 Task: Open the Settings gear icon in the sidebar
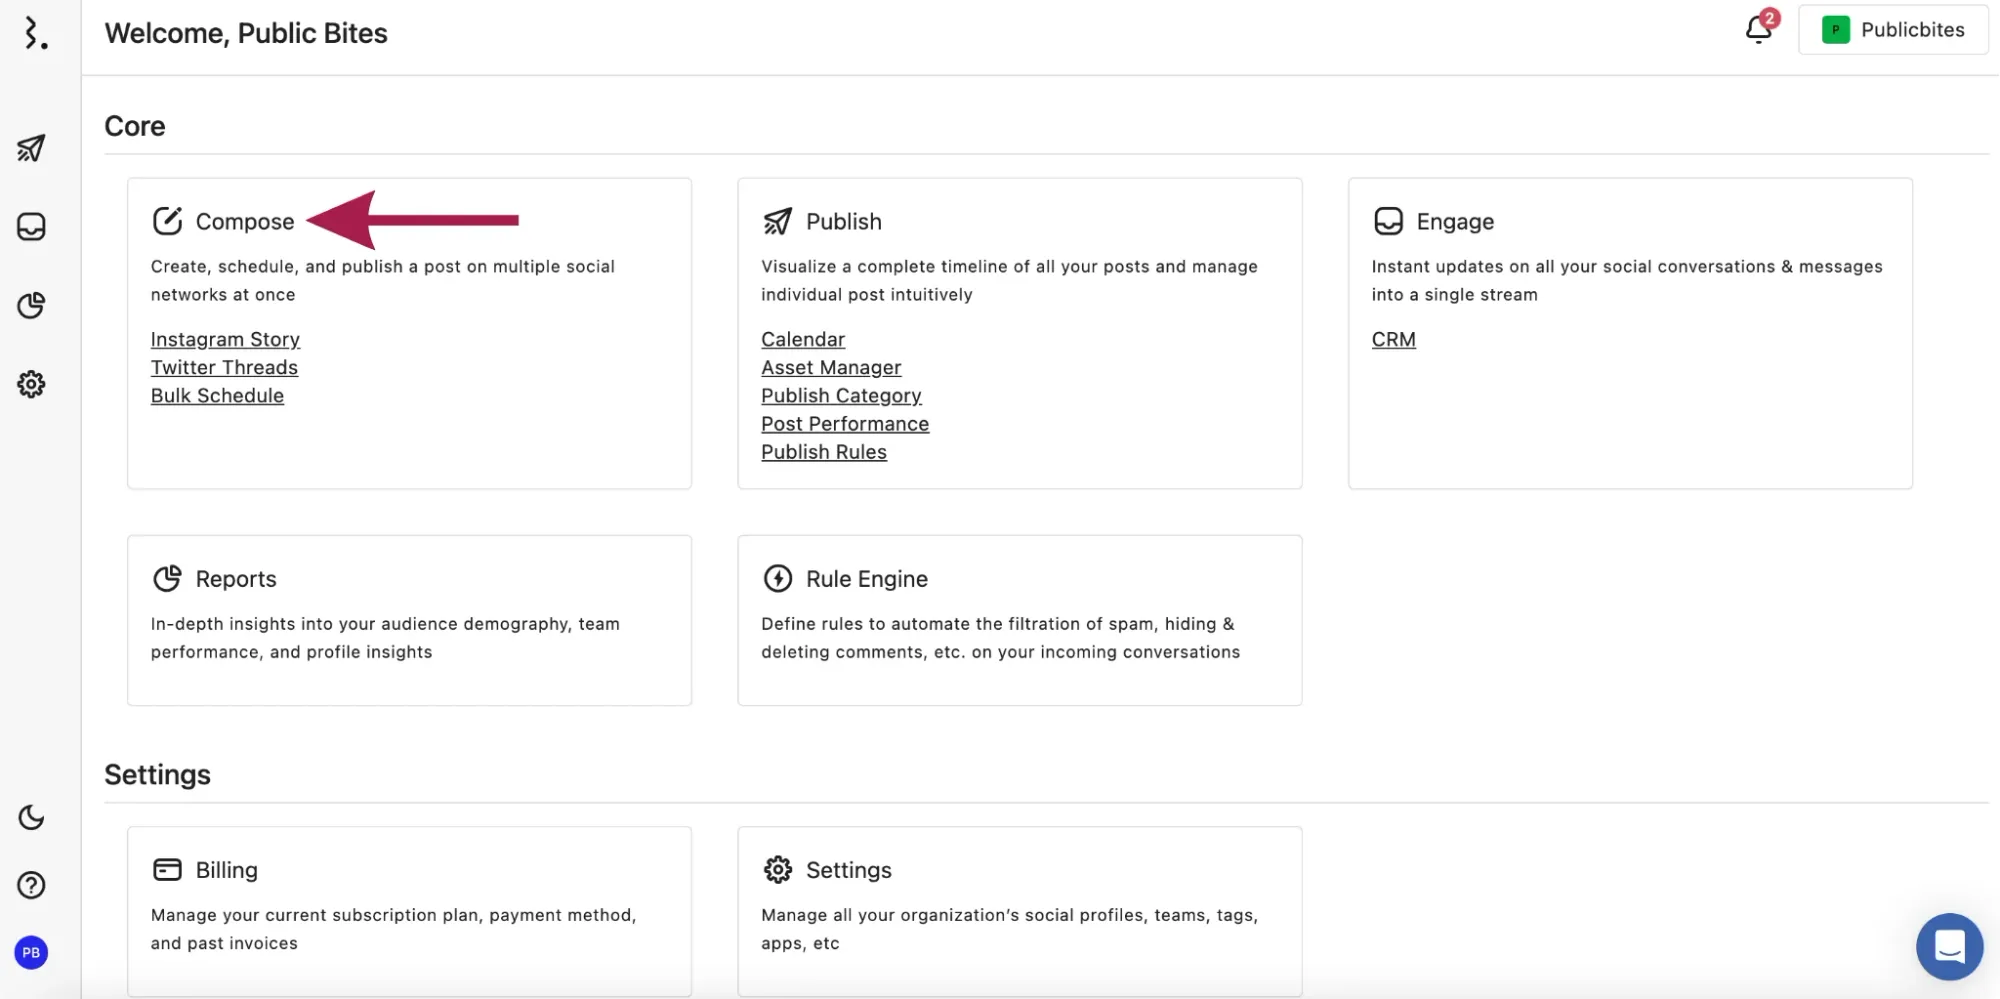[31, 384]
